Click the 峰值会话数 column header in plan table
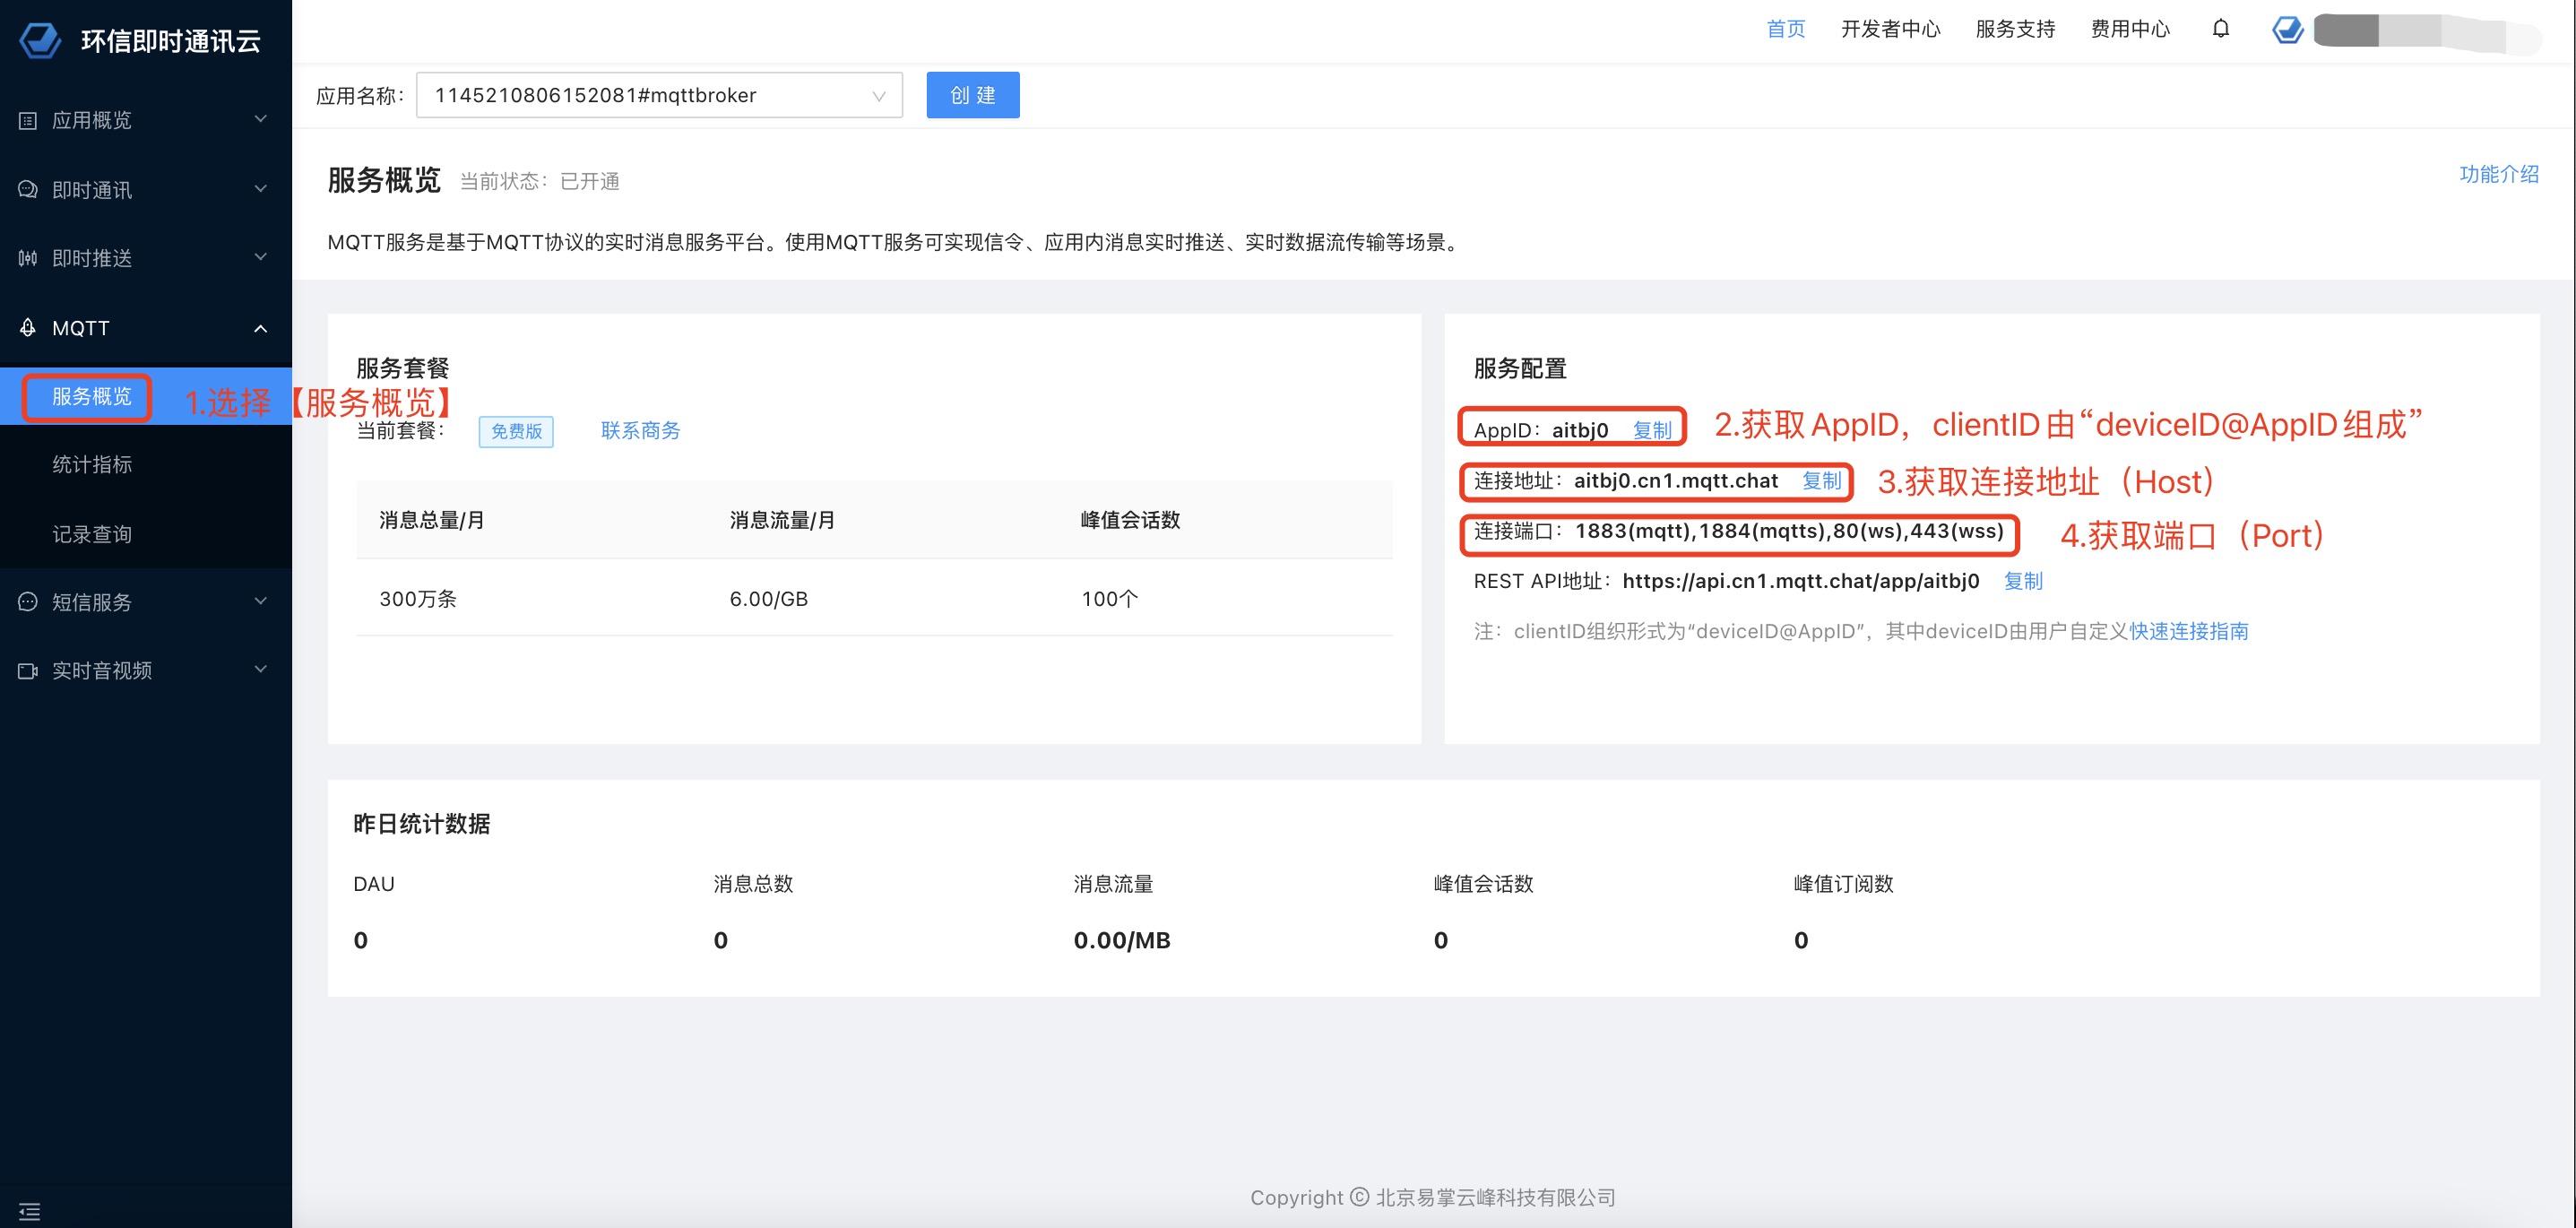The image size is (2576, 1228). pos(1130,520)
